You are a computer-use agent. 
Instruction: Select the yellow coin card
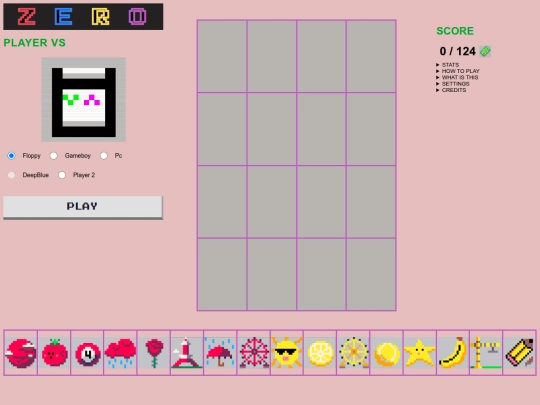(386, 353)
